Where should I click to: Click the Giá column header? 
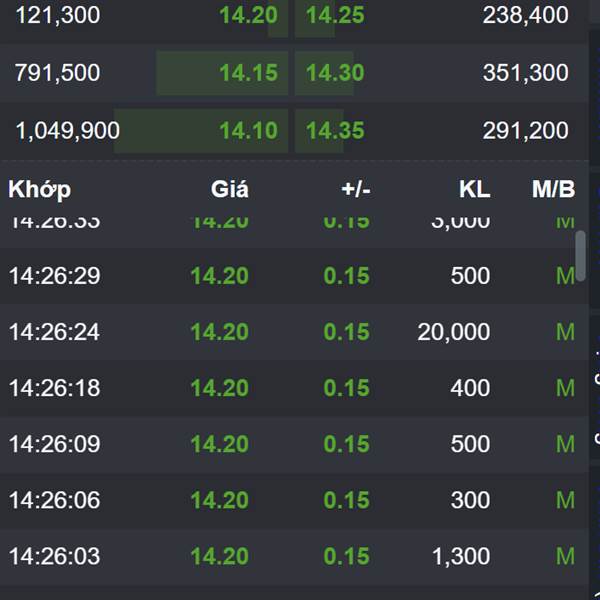tap(230, 189)
